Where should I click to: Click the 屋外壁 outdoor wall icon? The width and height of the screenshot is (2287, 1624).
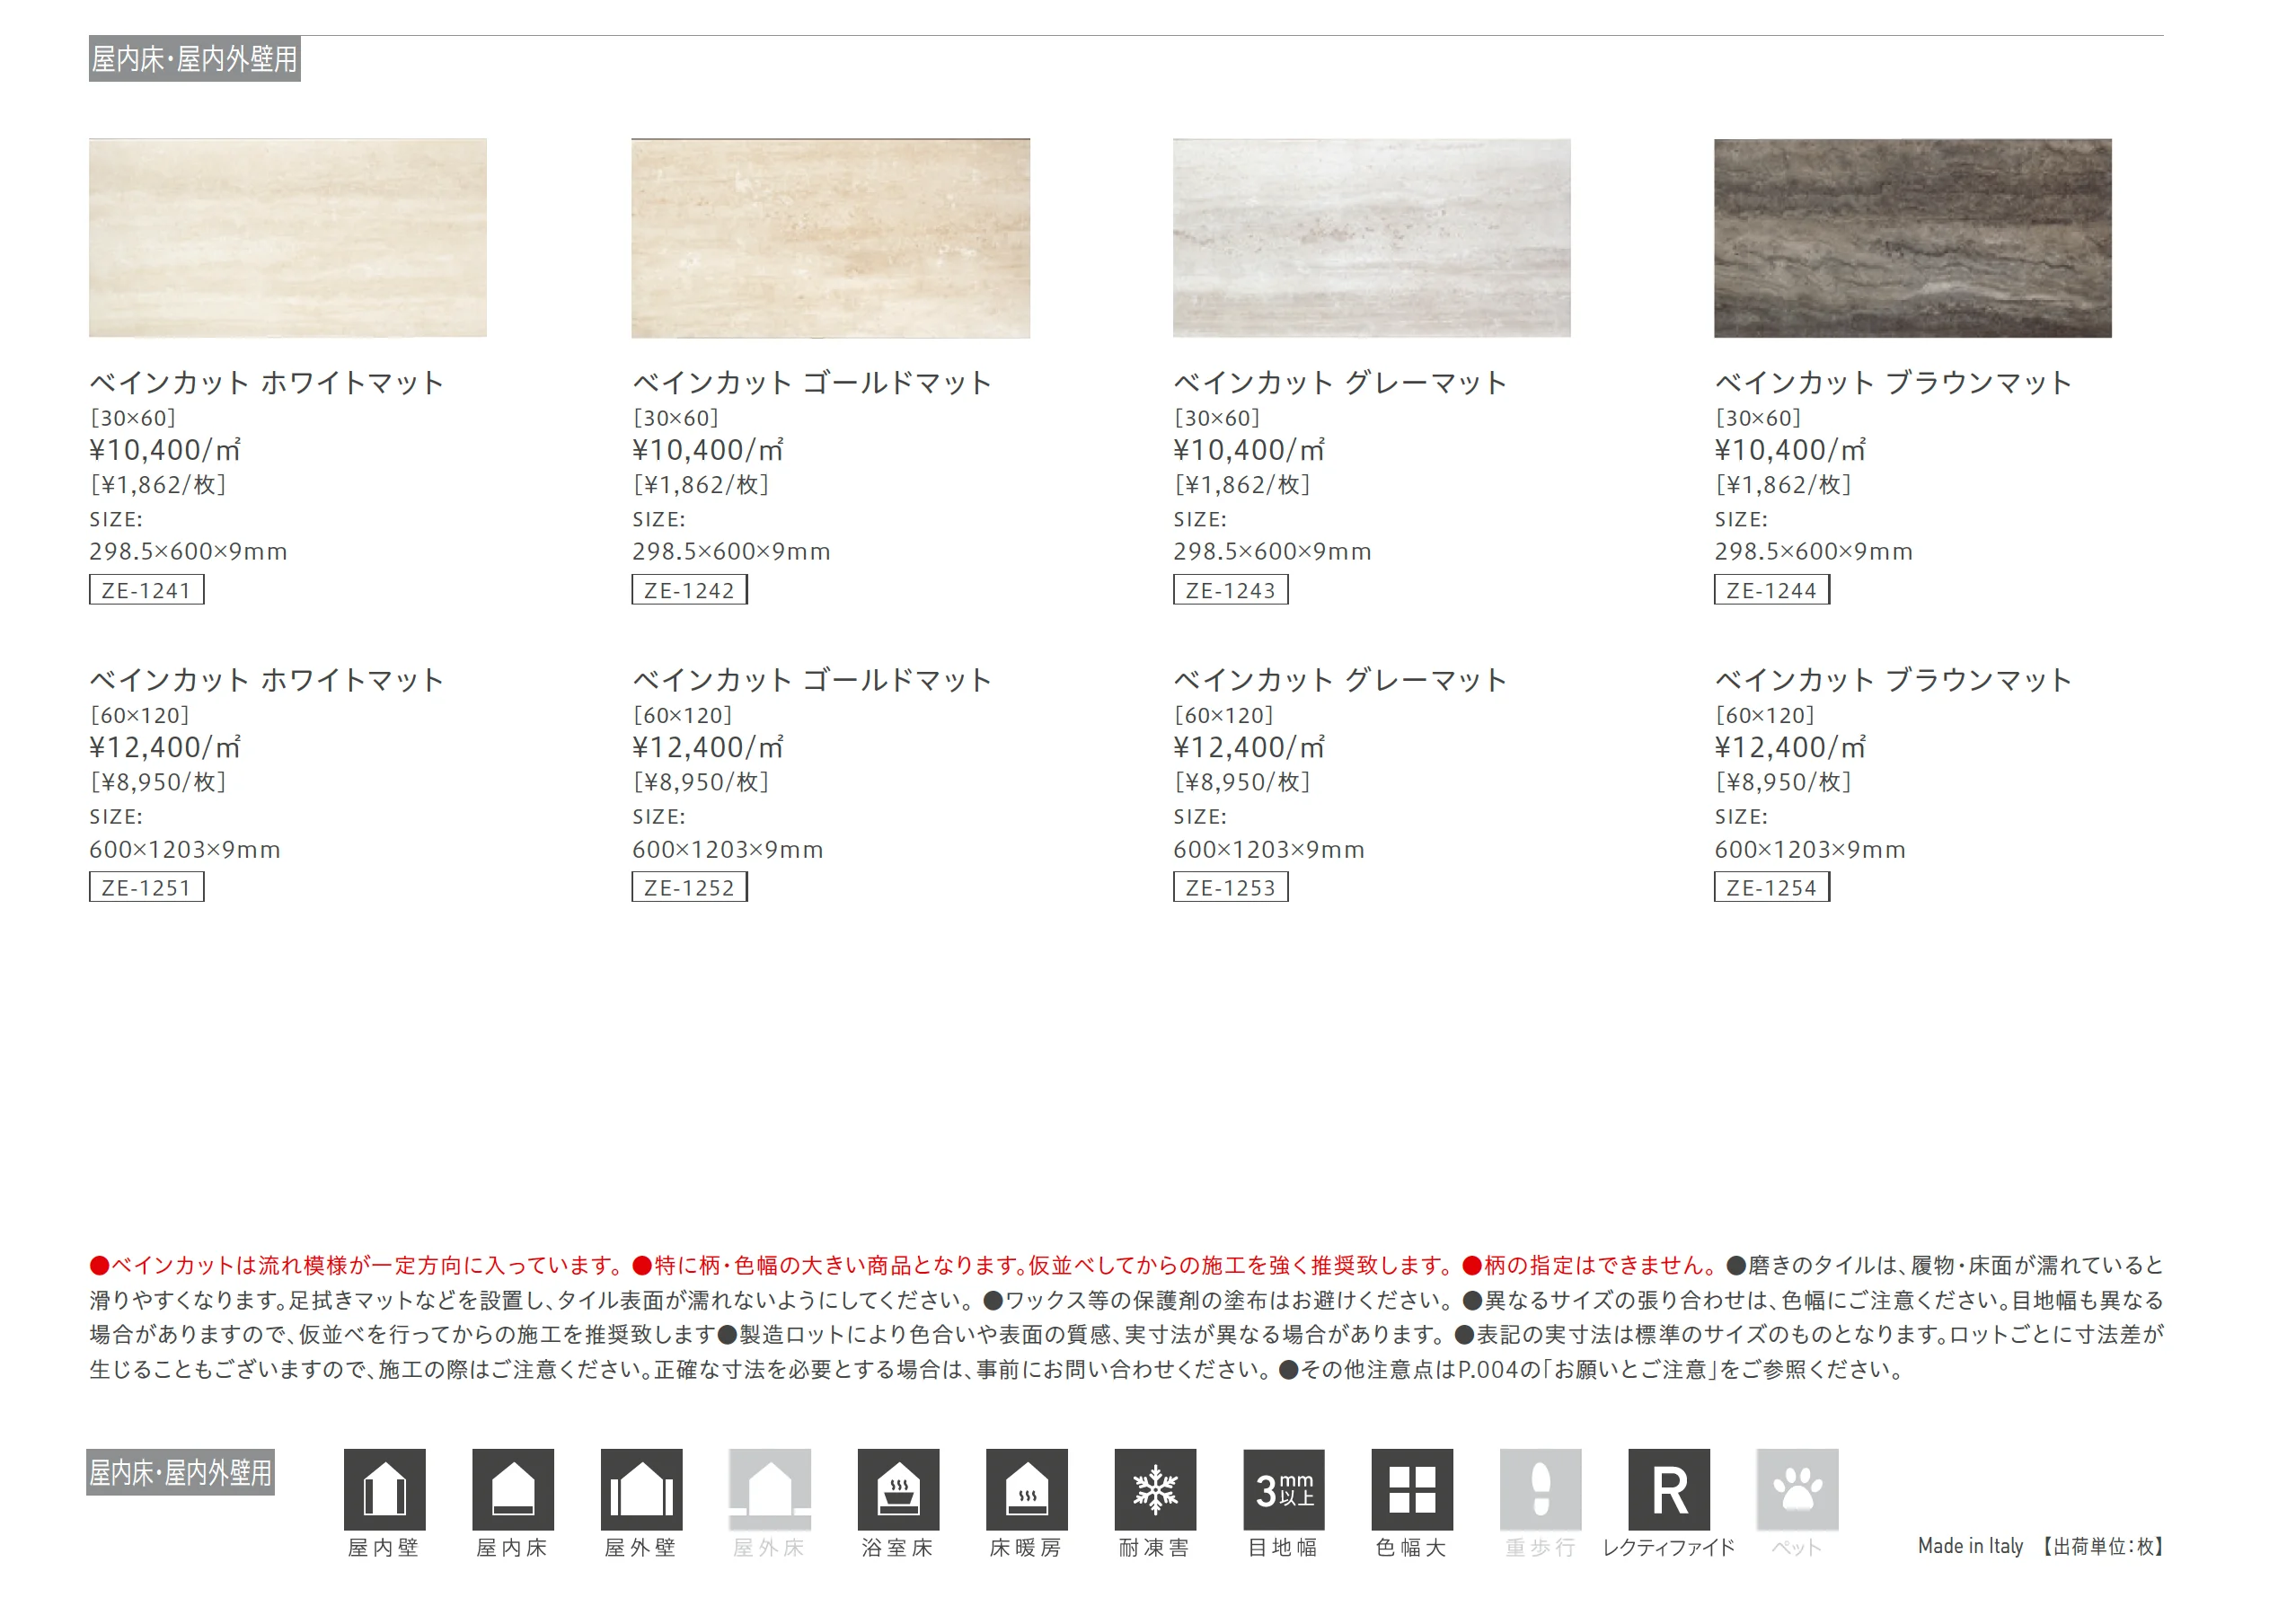point(641,1489)
